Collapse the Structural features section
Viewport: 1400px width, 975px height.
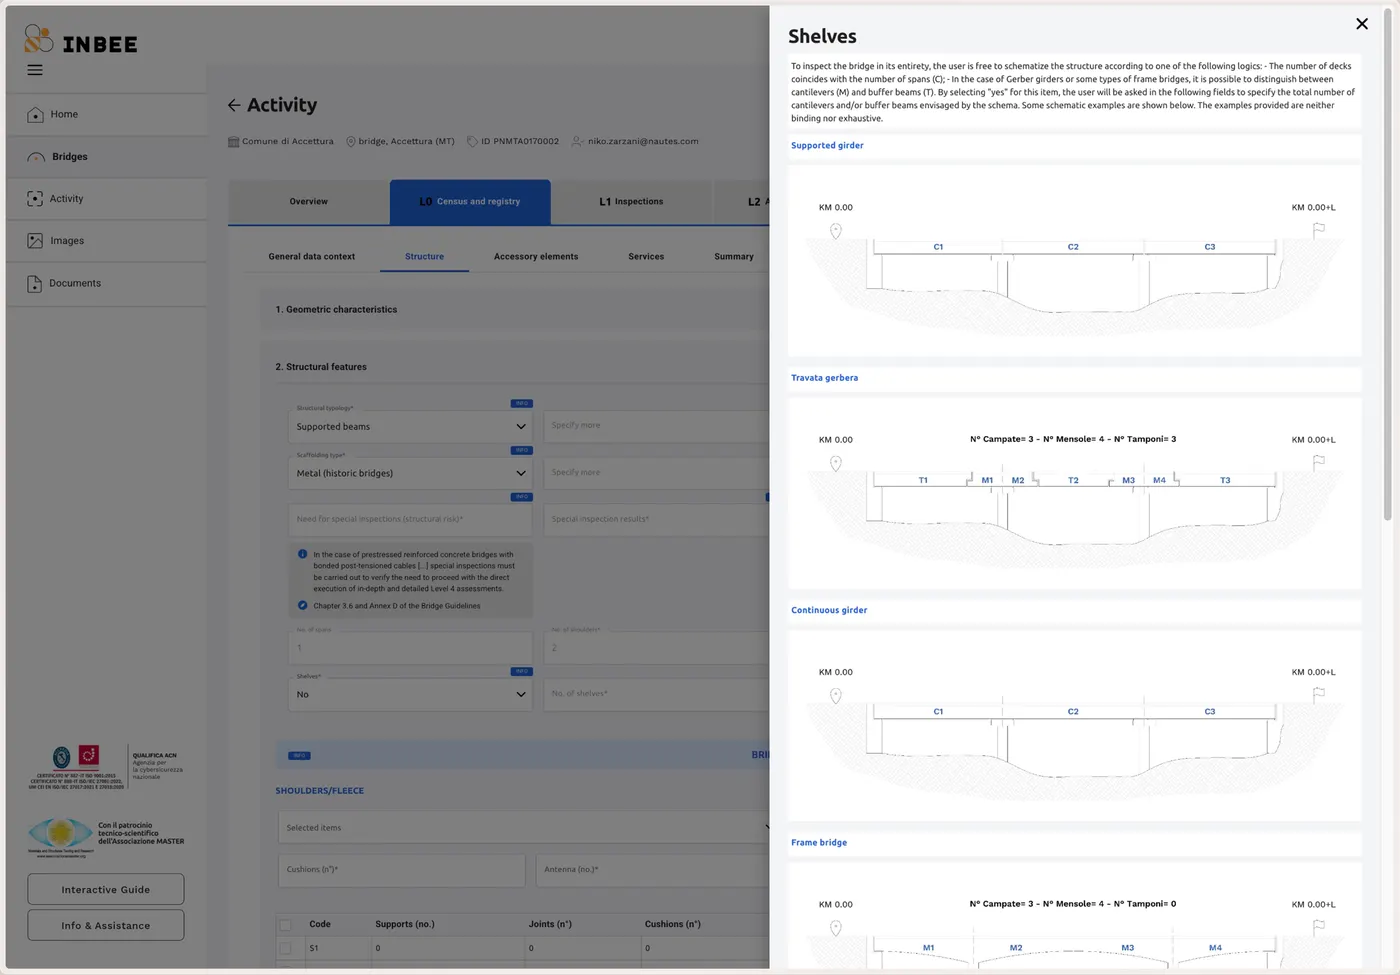[x=515, y=367]
